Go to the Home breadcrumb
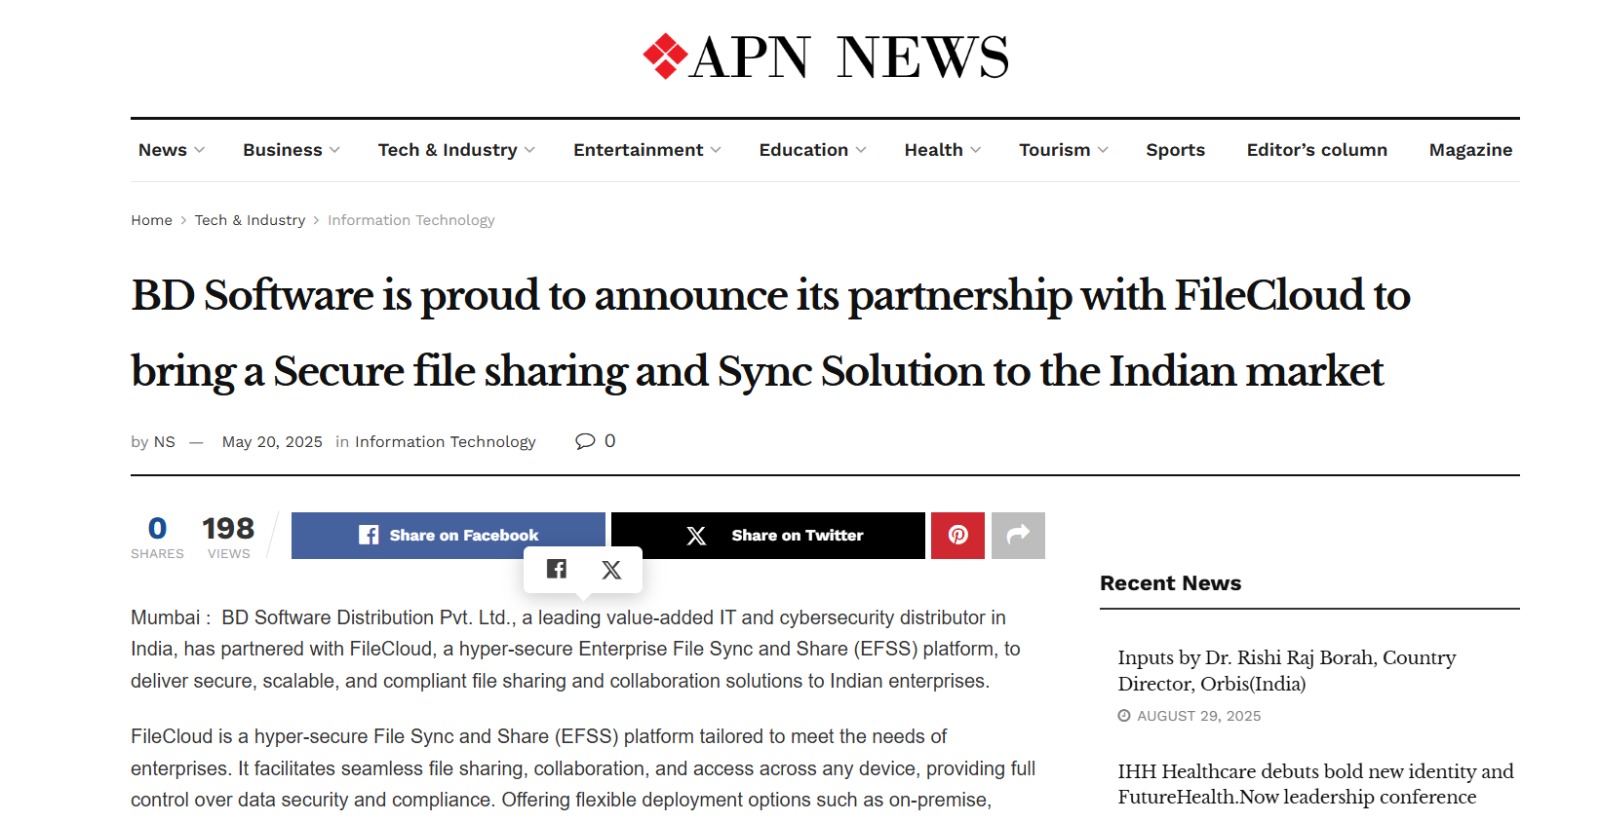The height and width of the screenshot is (822, 1600). coord(151,220)
